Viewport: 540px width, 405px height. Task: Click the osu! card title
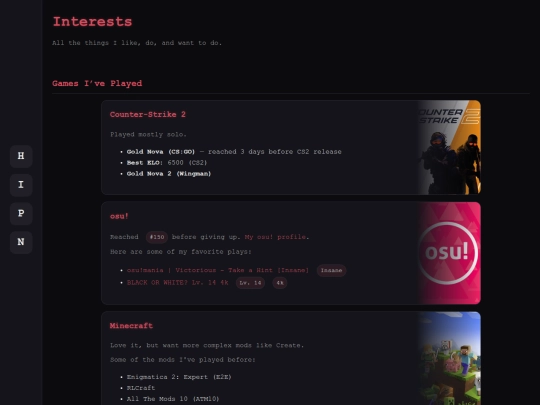click(119, 216)
